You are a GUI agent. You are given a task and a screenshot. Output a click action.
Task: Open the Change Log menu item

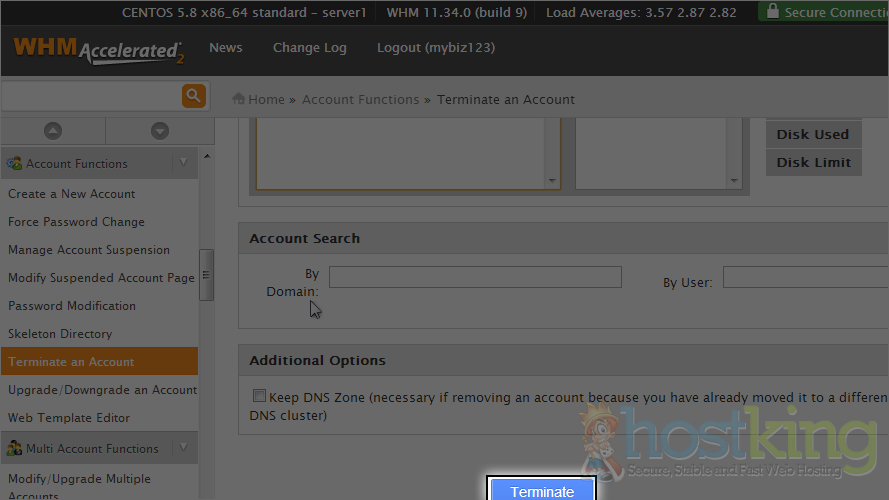pos(309,48)
